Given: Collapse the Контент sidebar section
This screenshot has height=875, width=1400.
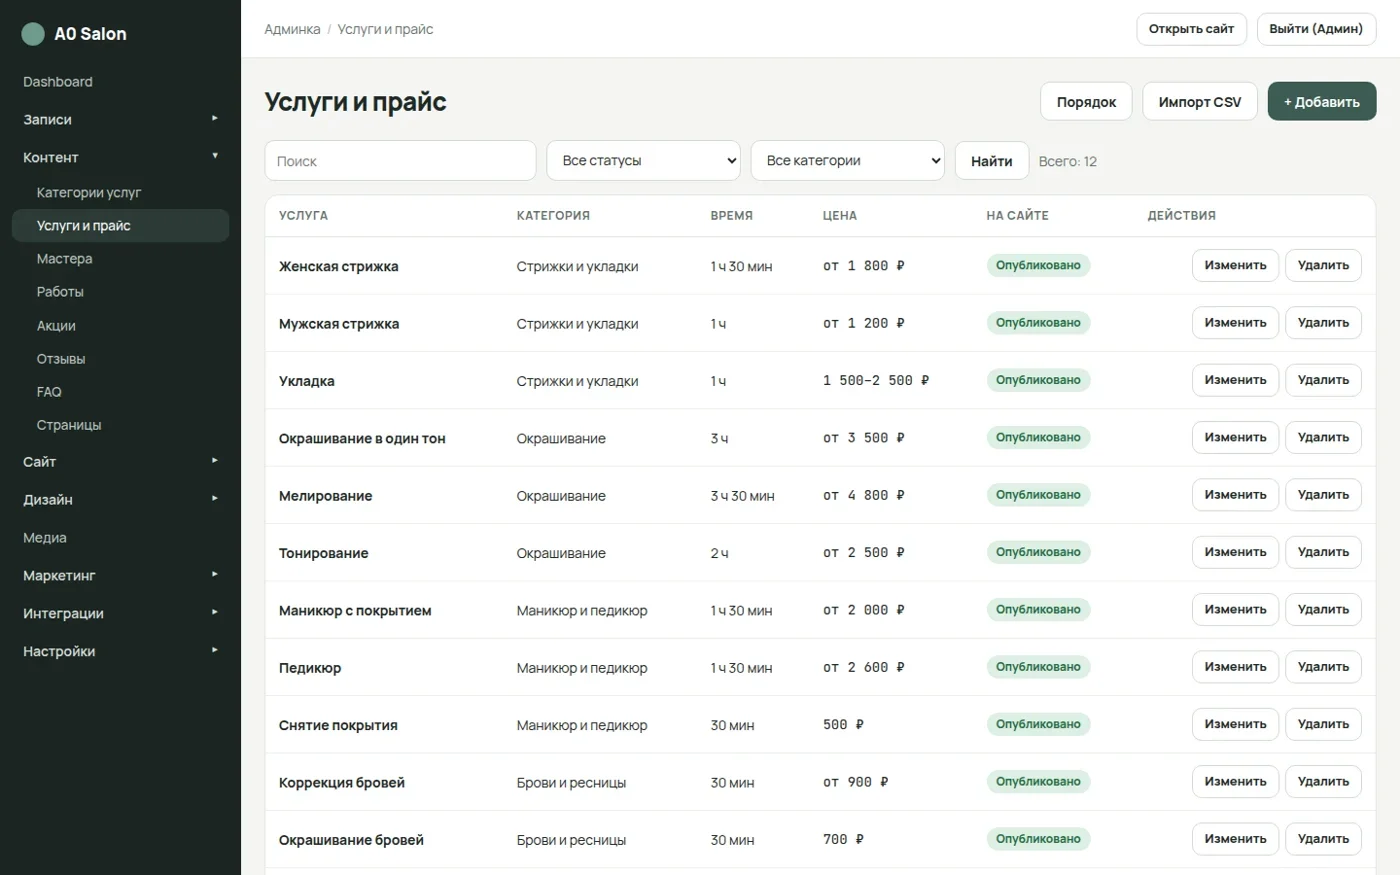Looking at the screenshot, I should pyautogui.click(x=120, y=157).
